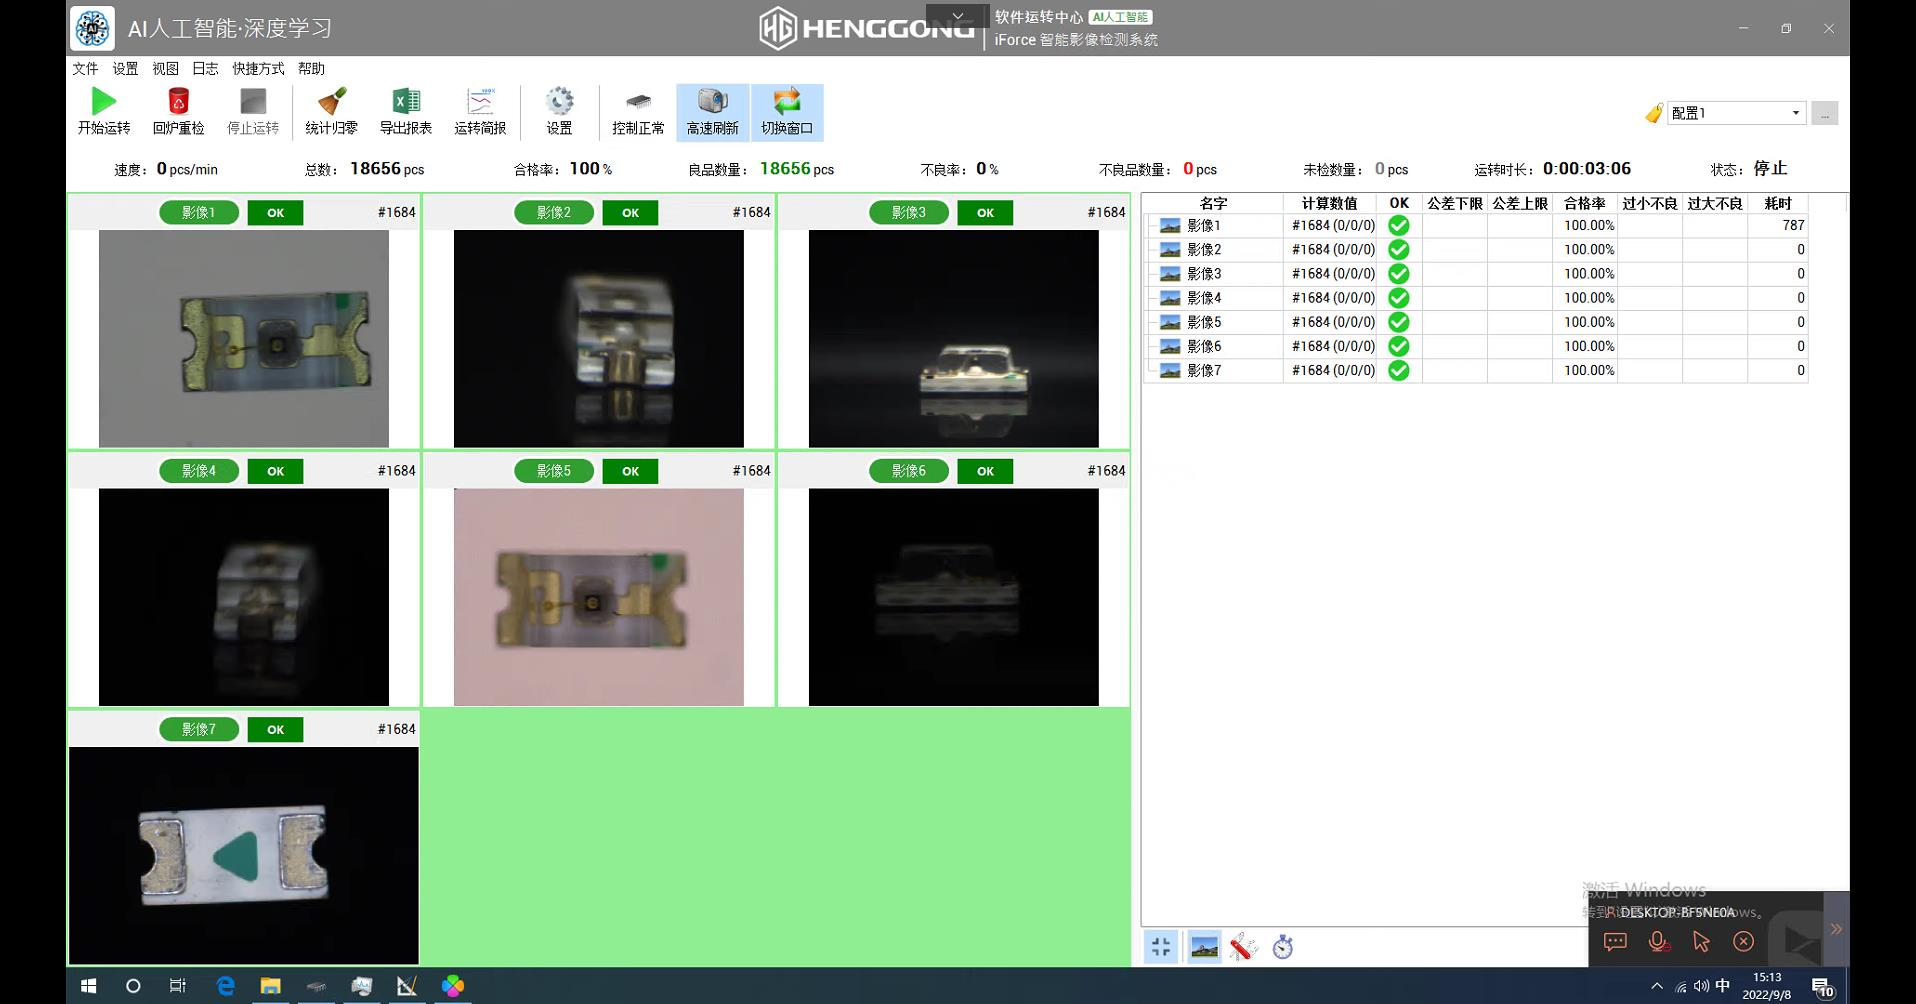Image resolution: width=1916 pixels, height=1004 pixels.
Task: Open the 设置 gear icon in toolbar
Action: (559, 102)
